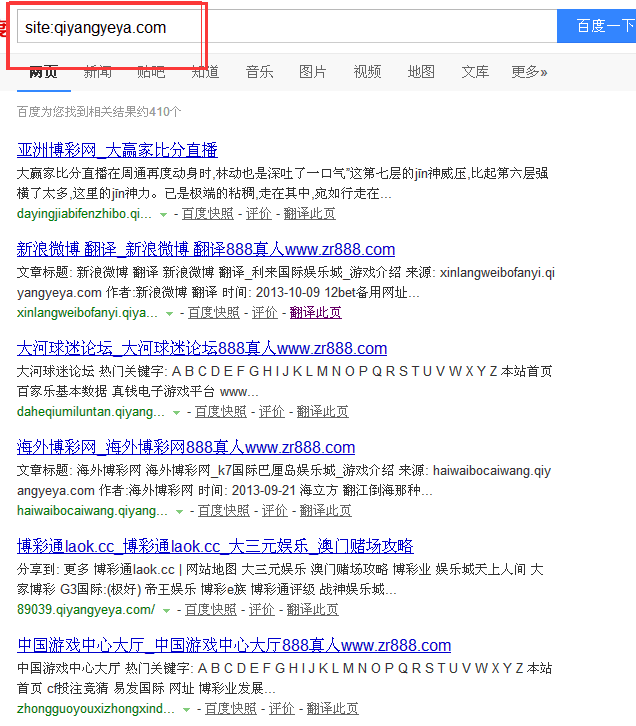Image resolution: width=636 pixels, height=726 pixels.
Task: Open result 亚洲博彩网_大赢家比分直播
Action: tap(117, 150)
